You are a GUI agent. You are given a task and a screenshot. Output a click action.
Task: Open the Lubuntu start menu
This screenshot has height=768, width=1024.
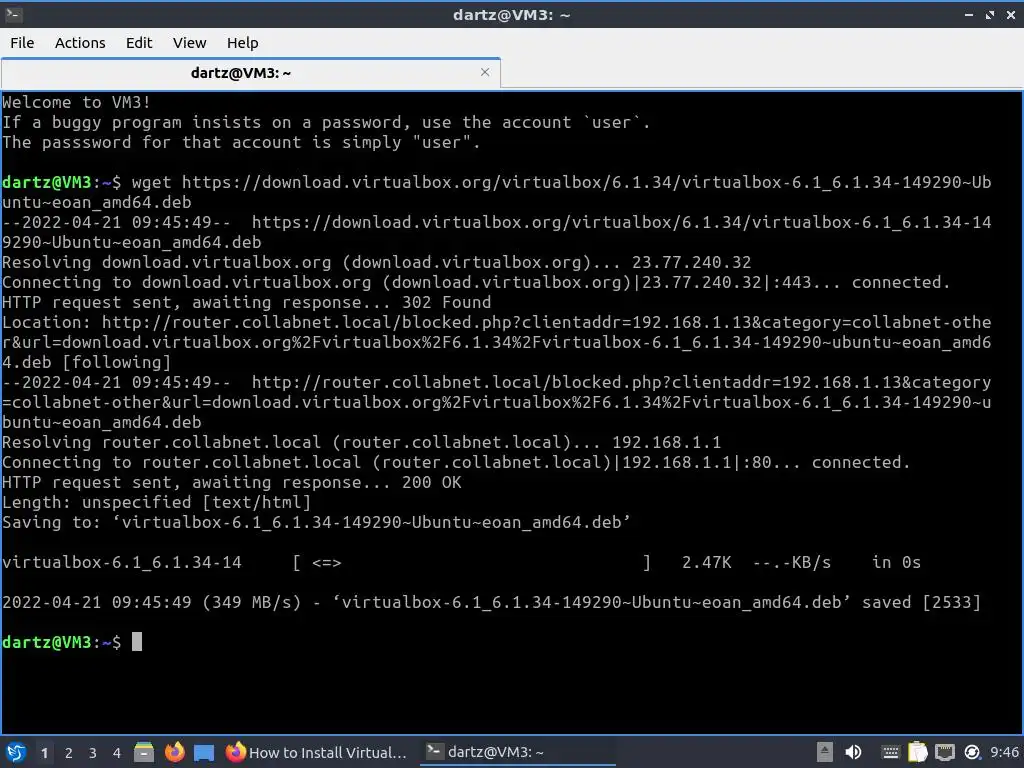tap(16, 752)
